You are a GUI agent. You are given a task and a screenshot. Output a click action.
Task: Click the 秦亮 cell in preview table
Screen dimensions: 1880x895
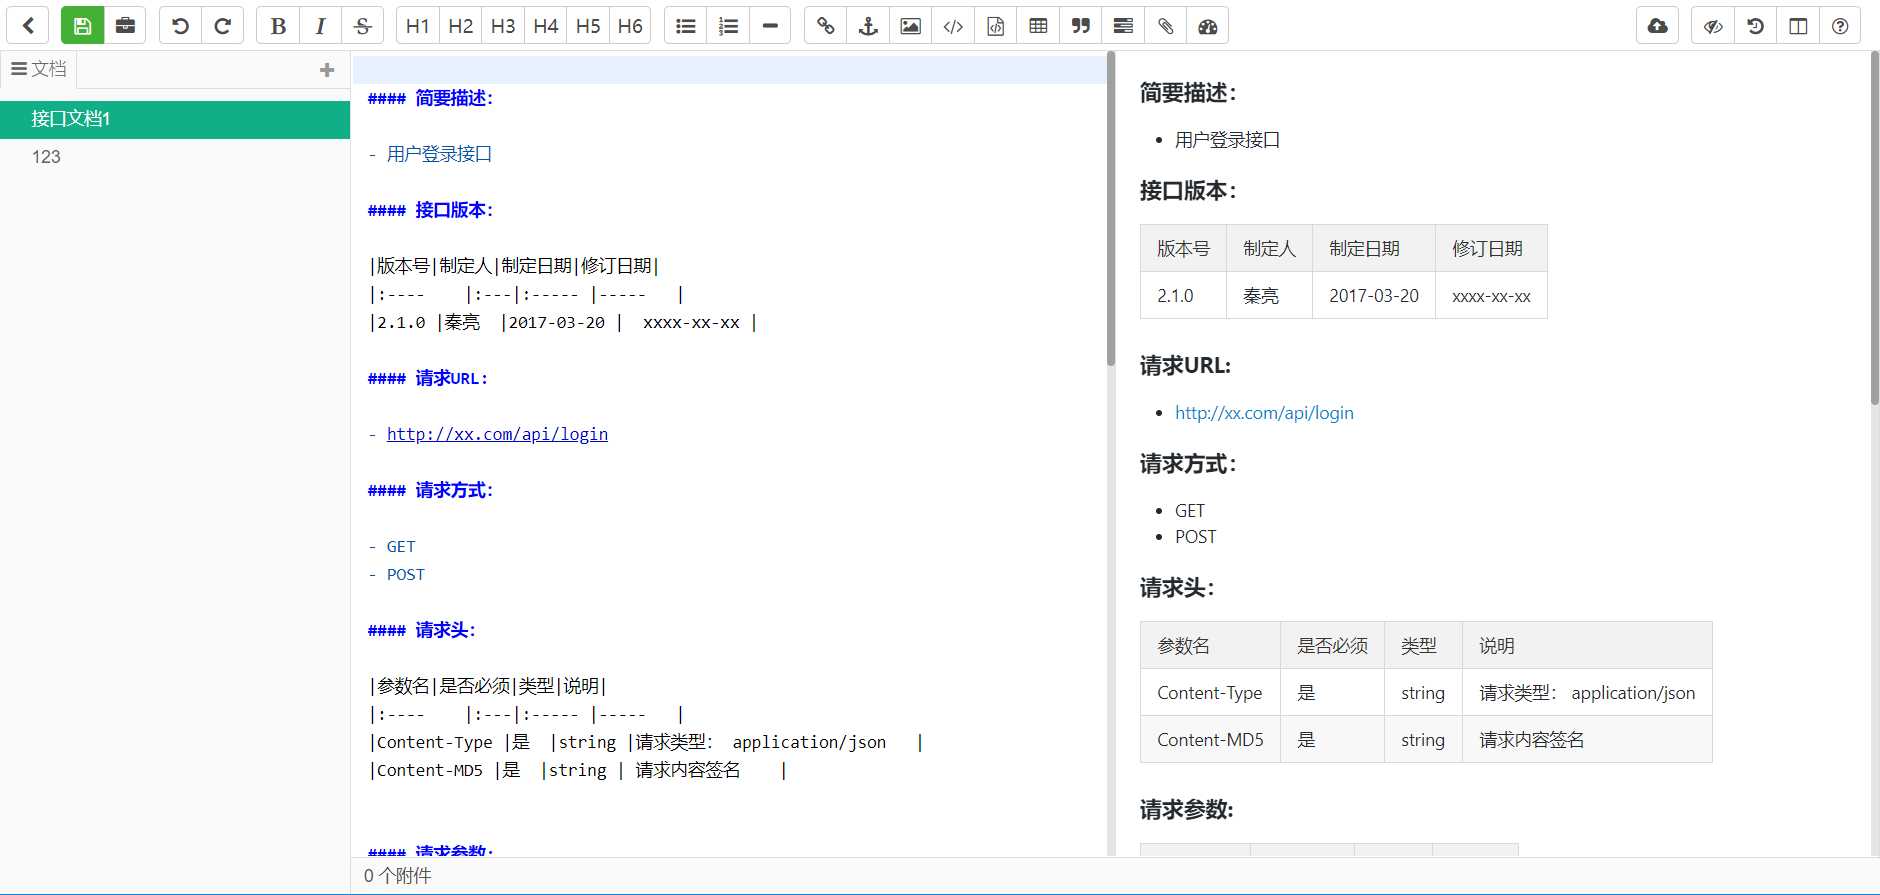(1269, 296)
